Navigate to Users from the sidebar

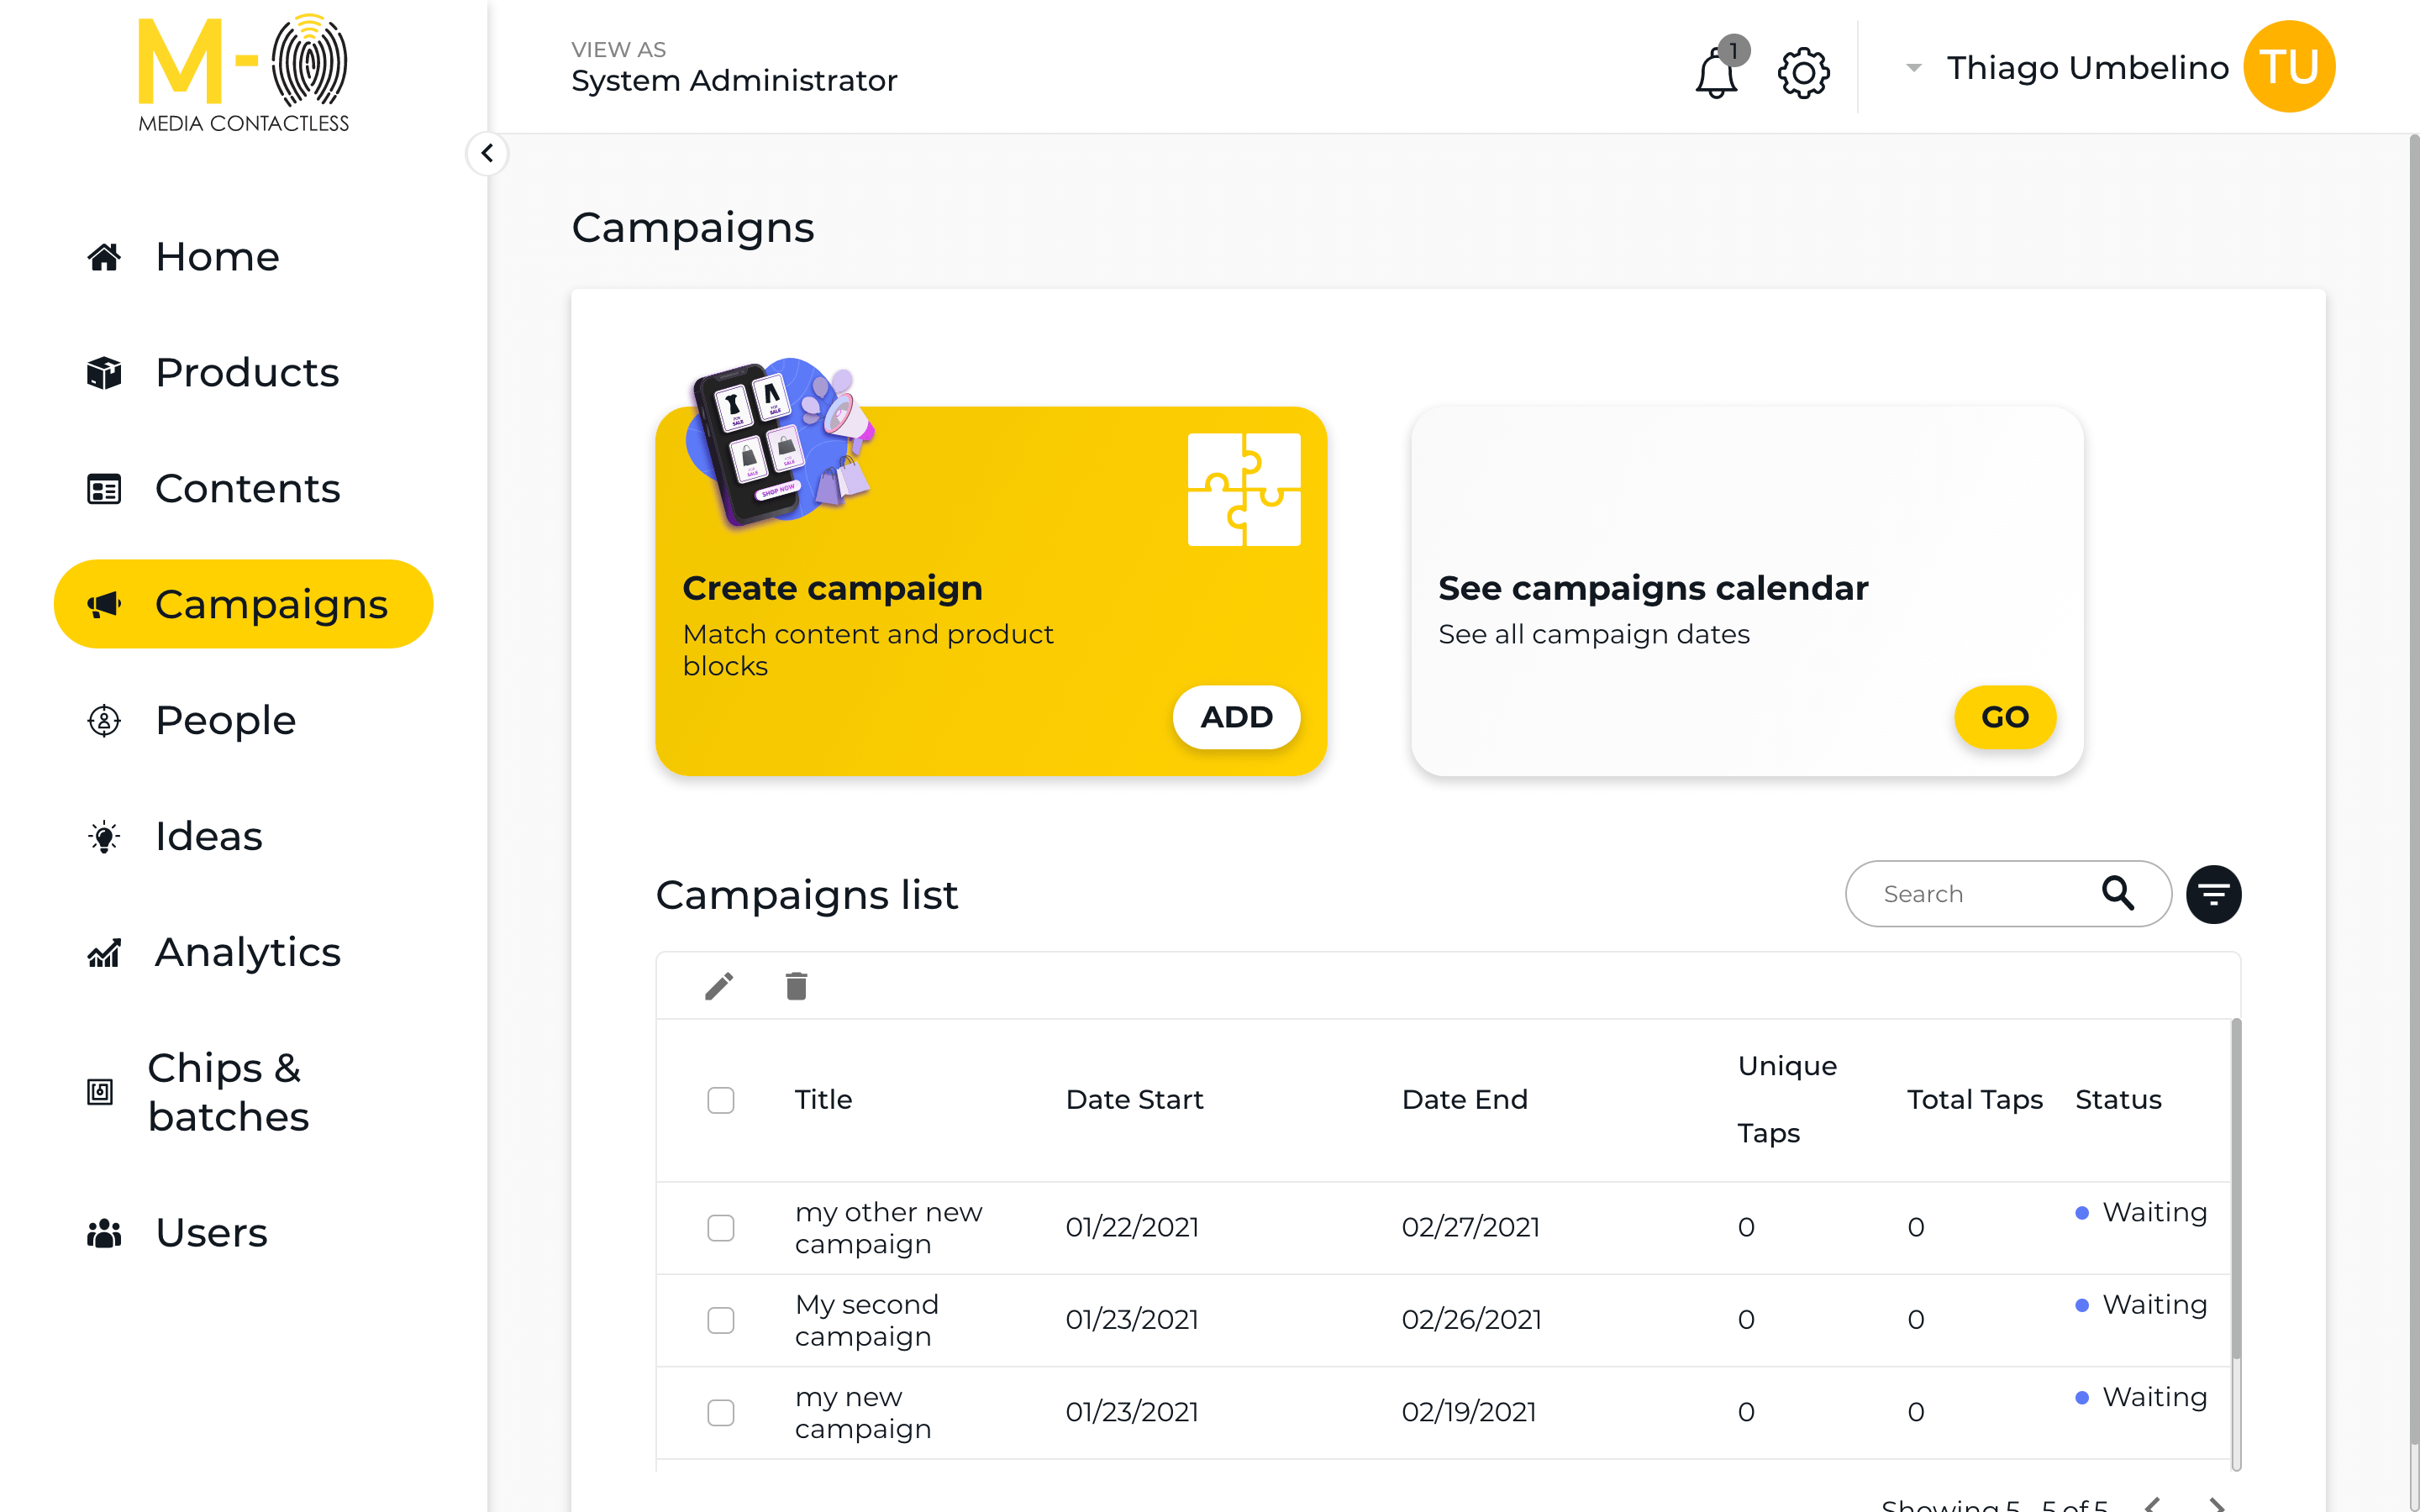(x=209, y=1232)
